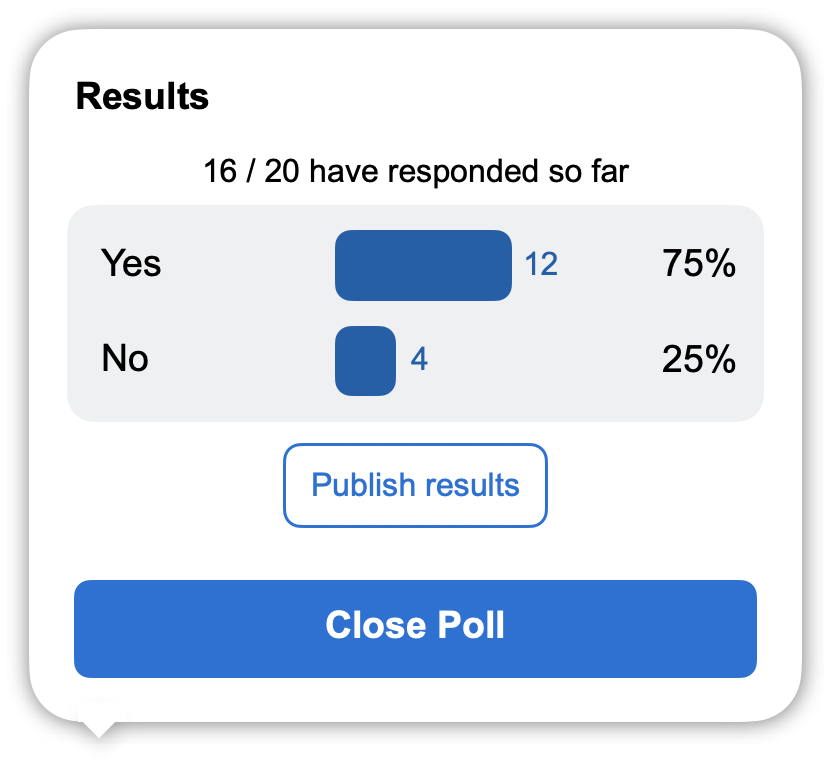
Task: Click the Results heading
Action: [x=143, y=97]
